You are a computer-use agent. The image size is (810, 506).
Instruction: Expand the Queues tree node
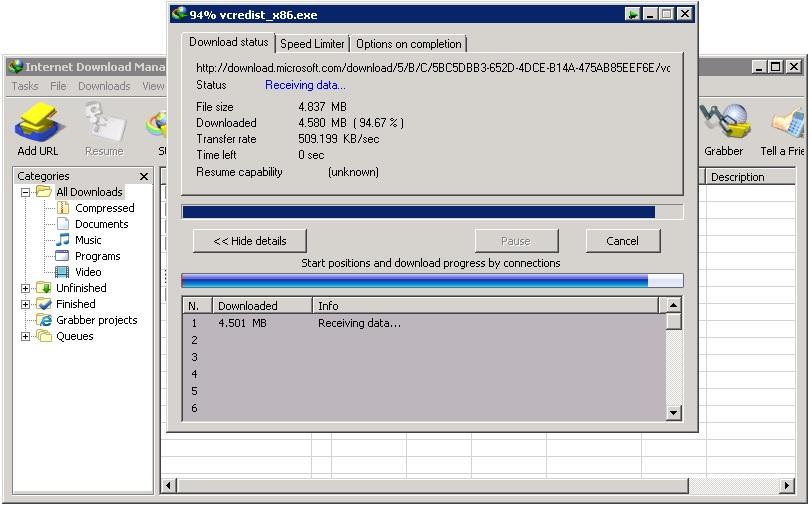[25, 336]
